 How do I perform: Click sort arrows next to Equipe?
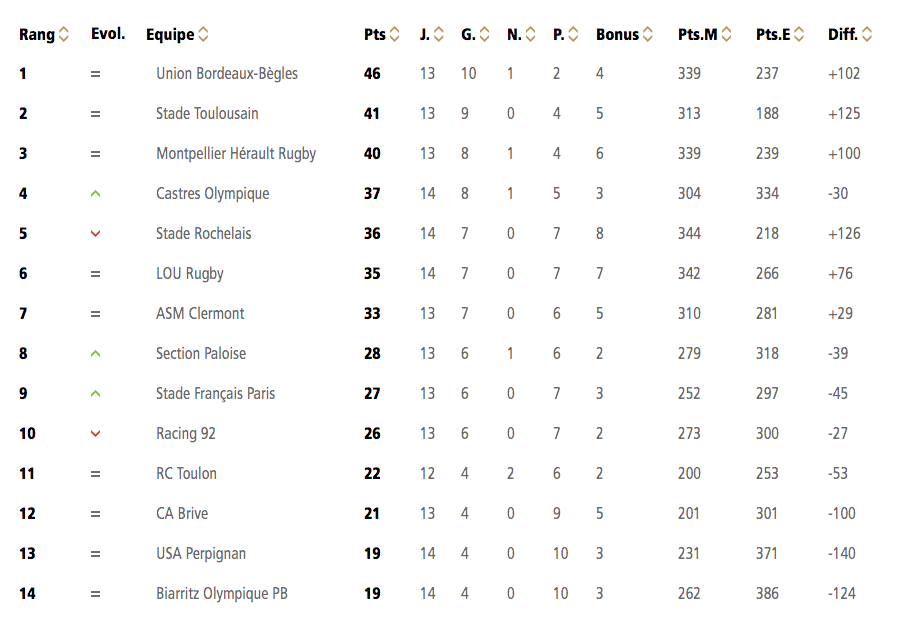(x=203, y=34)
